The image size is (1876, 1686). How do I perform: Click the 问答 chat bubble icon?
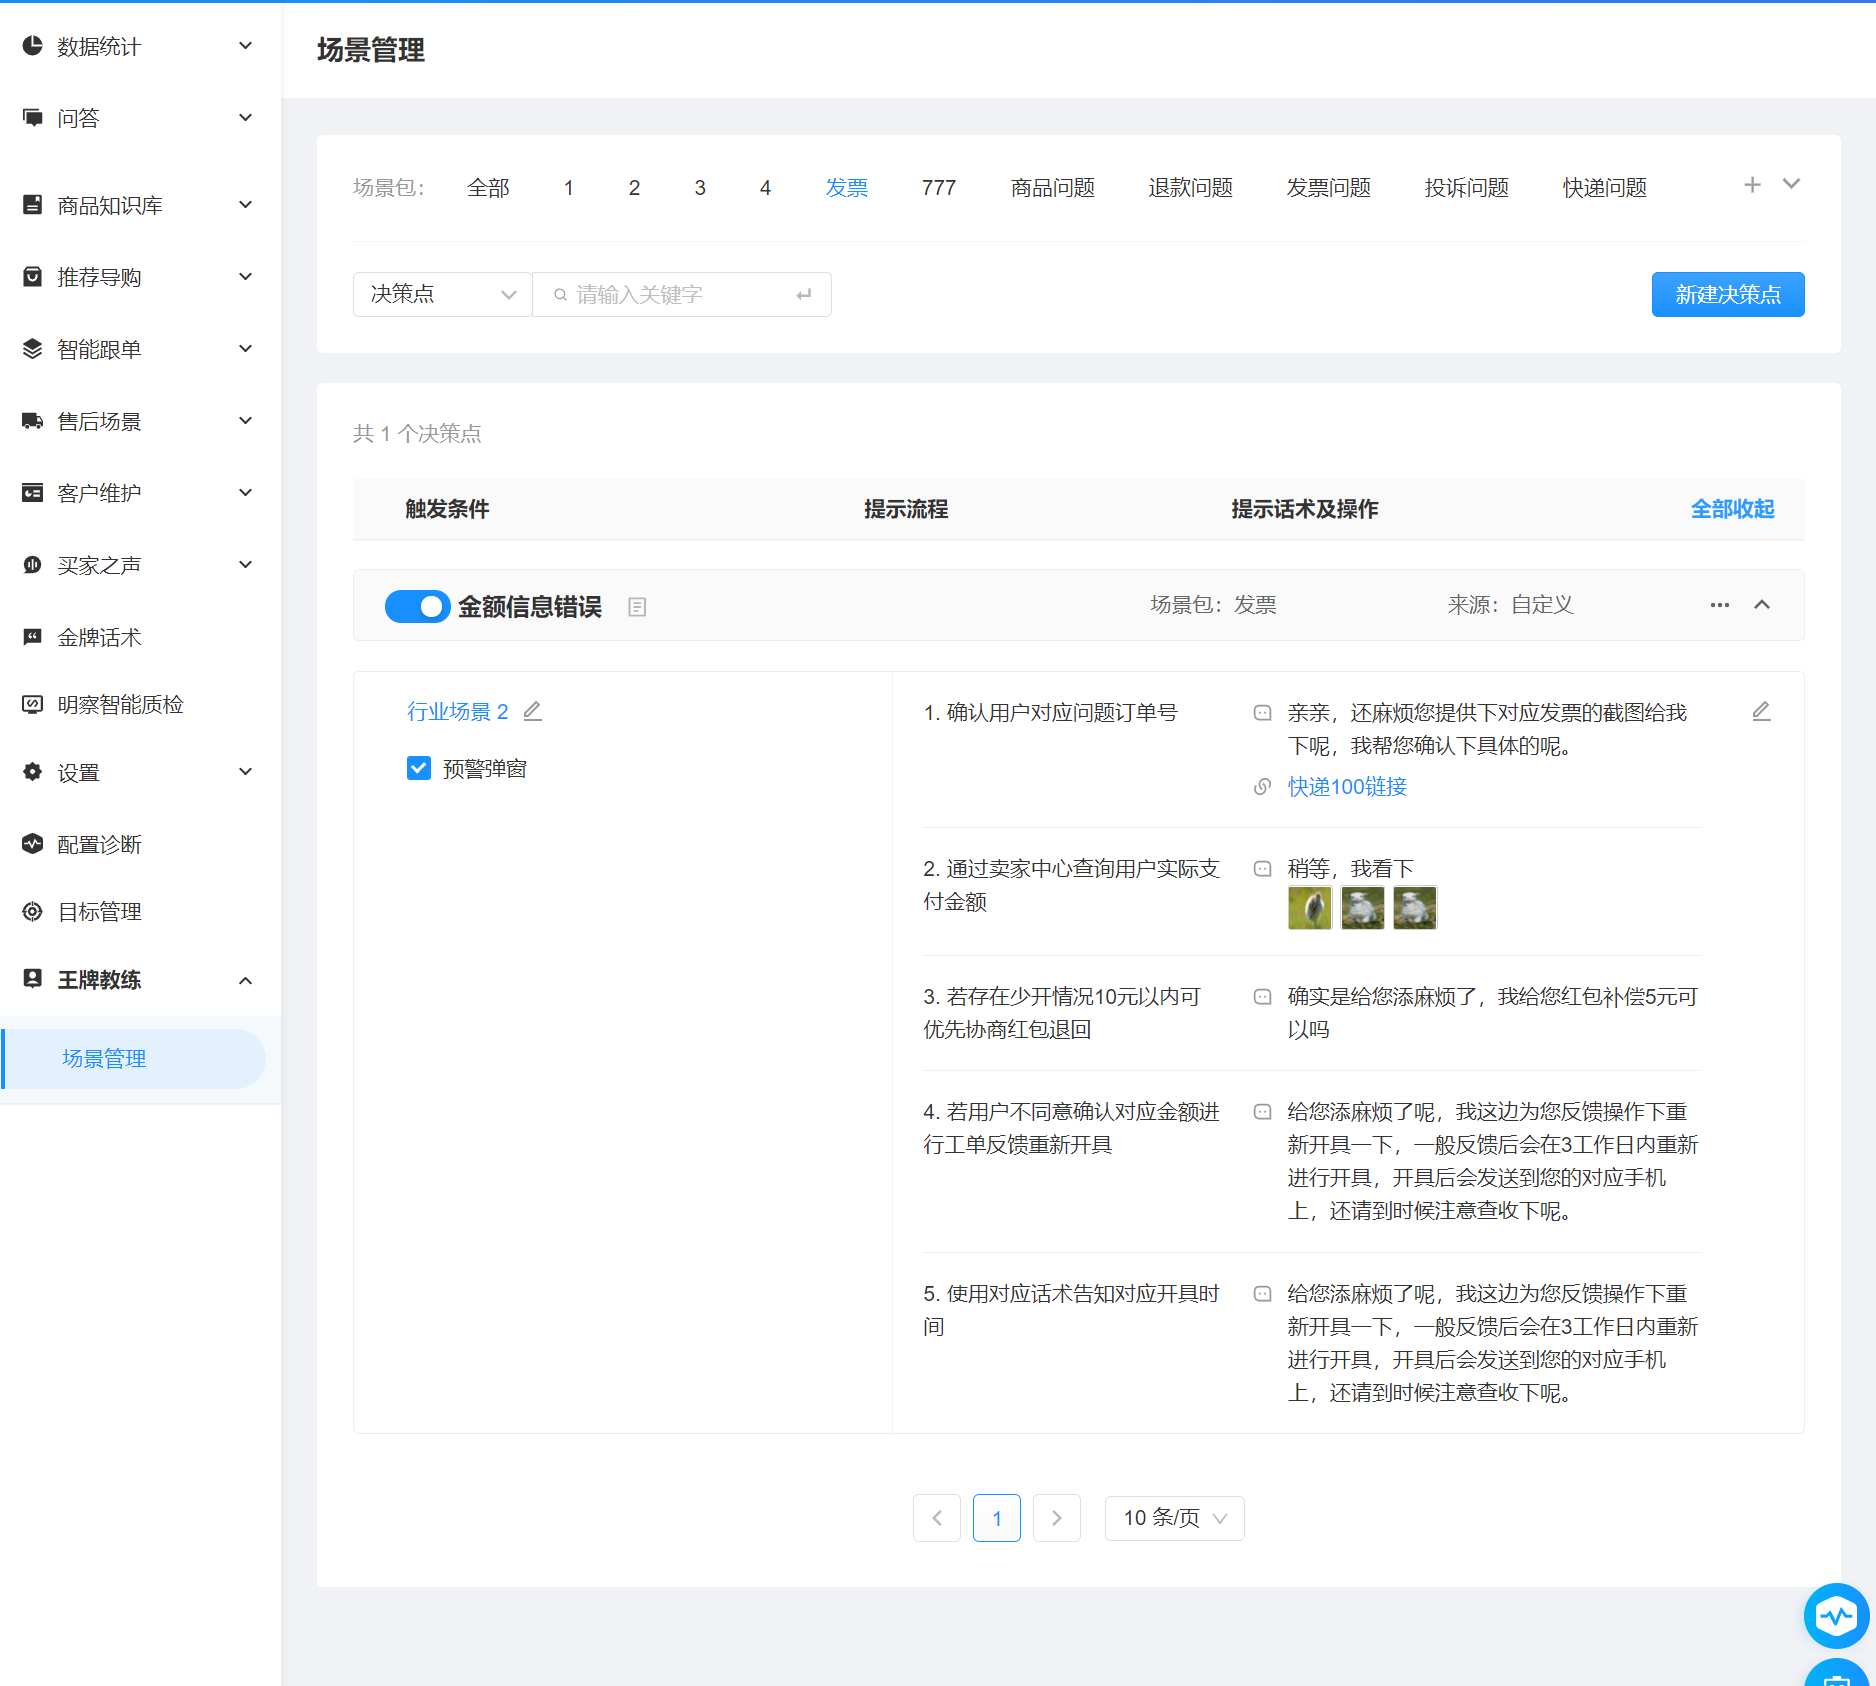33,118
